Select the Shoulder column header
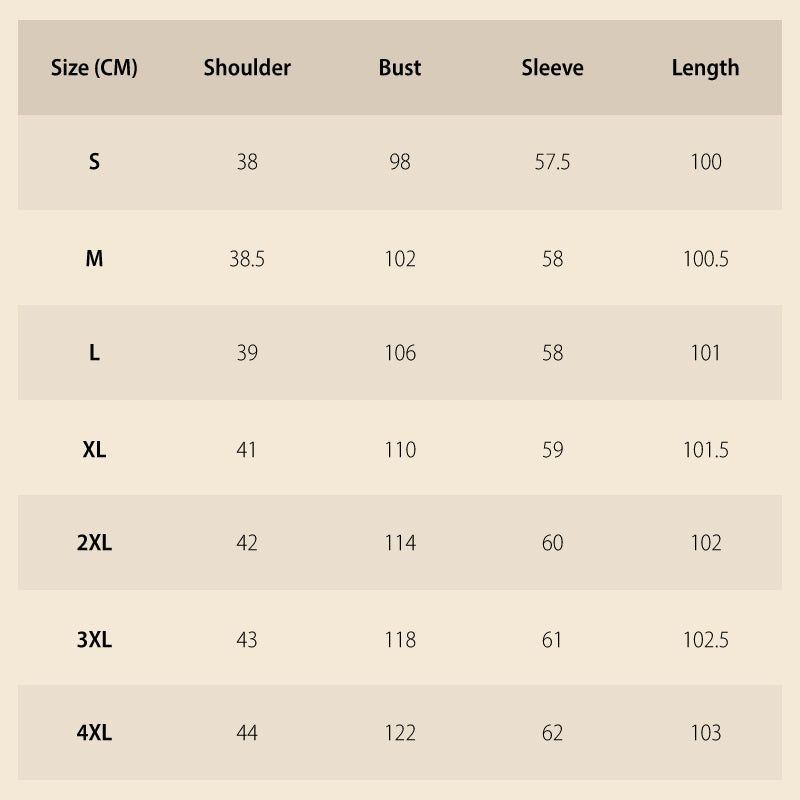The width and height of the screenshot is (800, 800). (x=247, y=68)
